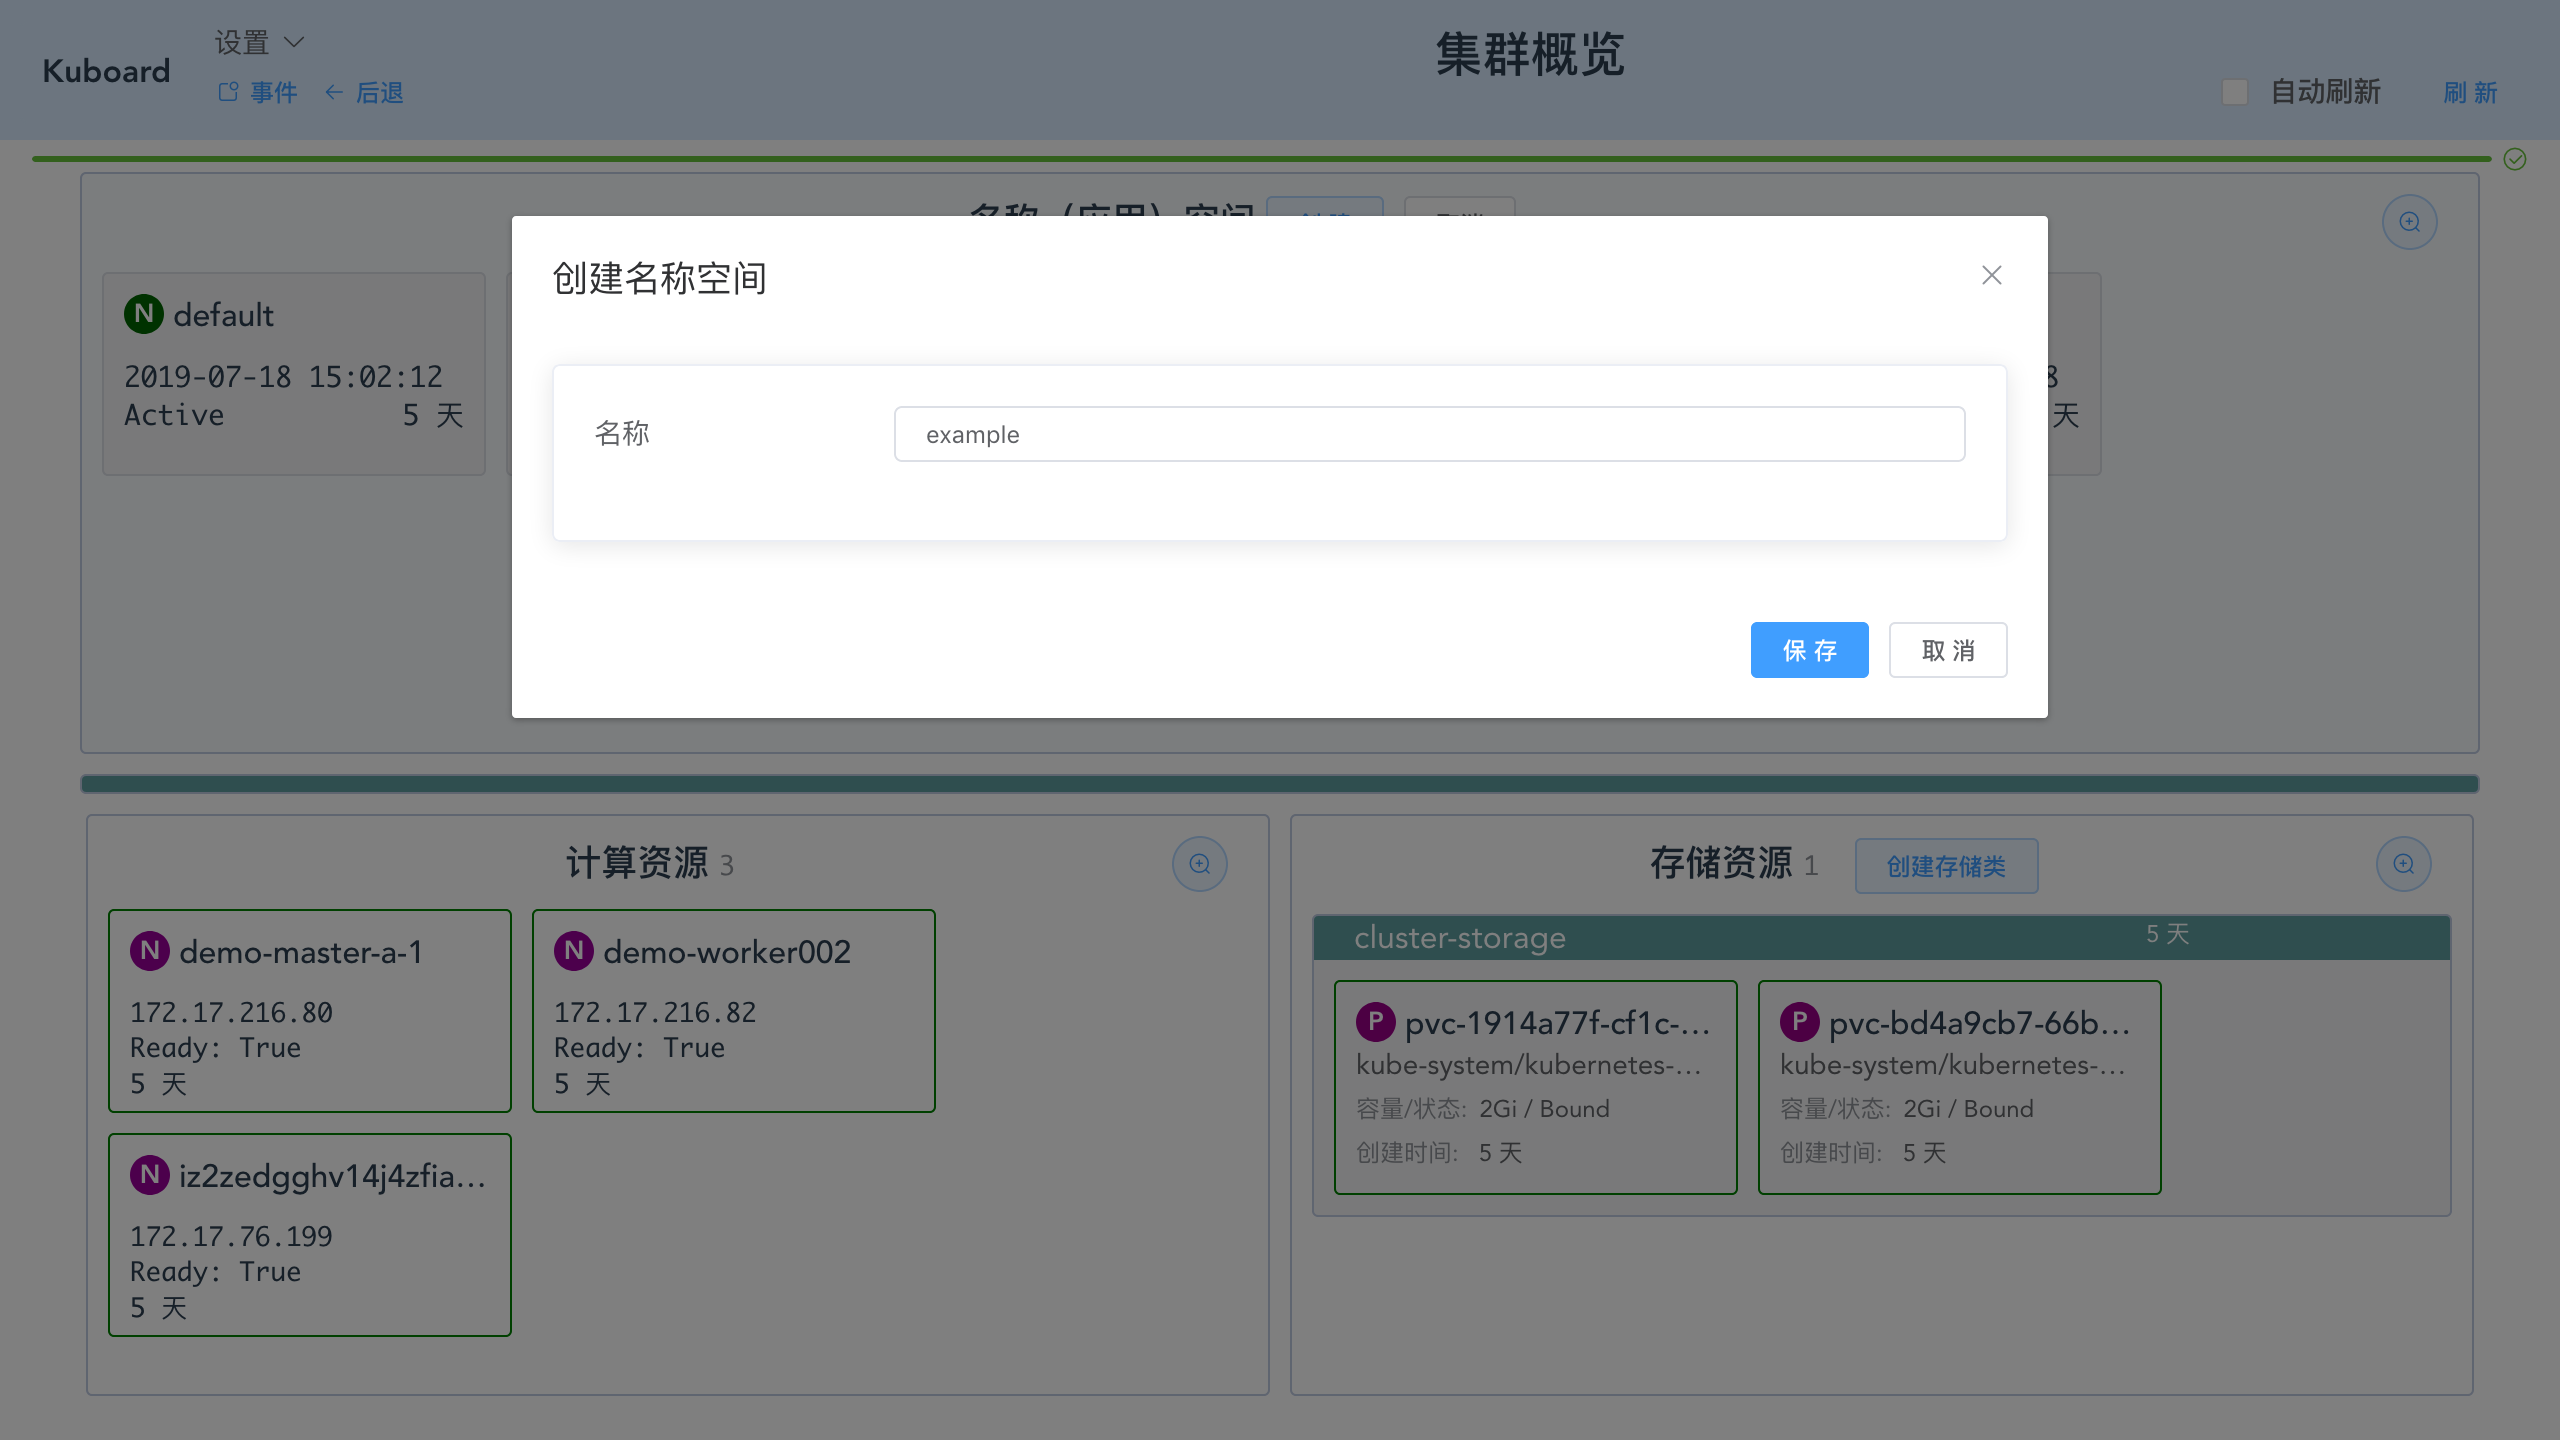Open the magnifier zoom icon in the namespace panel

pos(2409,221)
